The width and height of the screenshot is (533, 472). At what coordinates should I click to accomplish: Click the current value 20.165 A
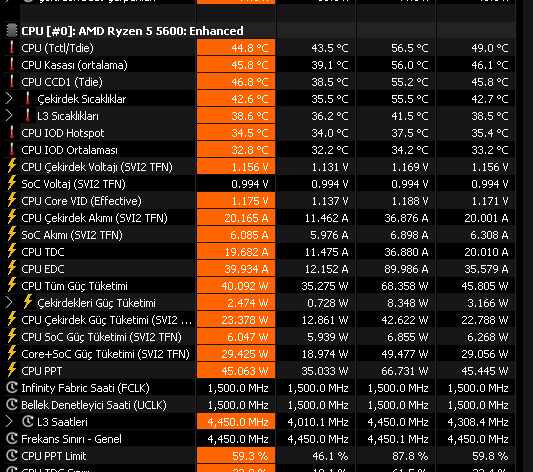246,218
